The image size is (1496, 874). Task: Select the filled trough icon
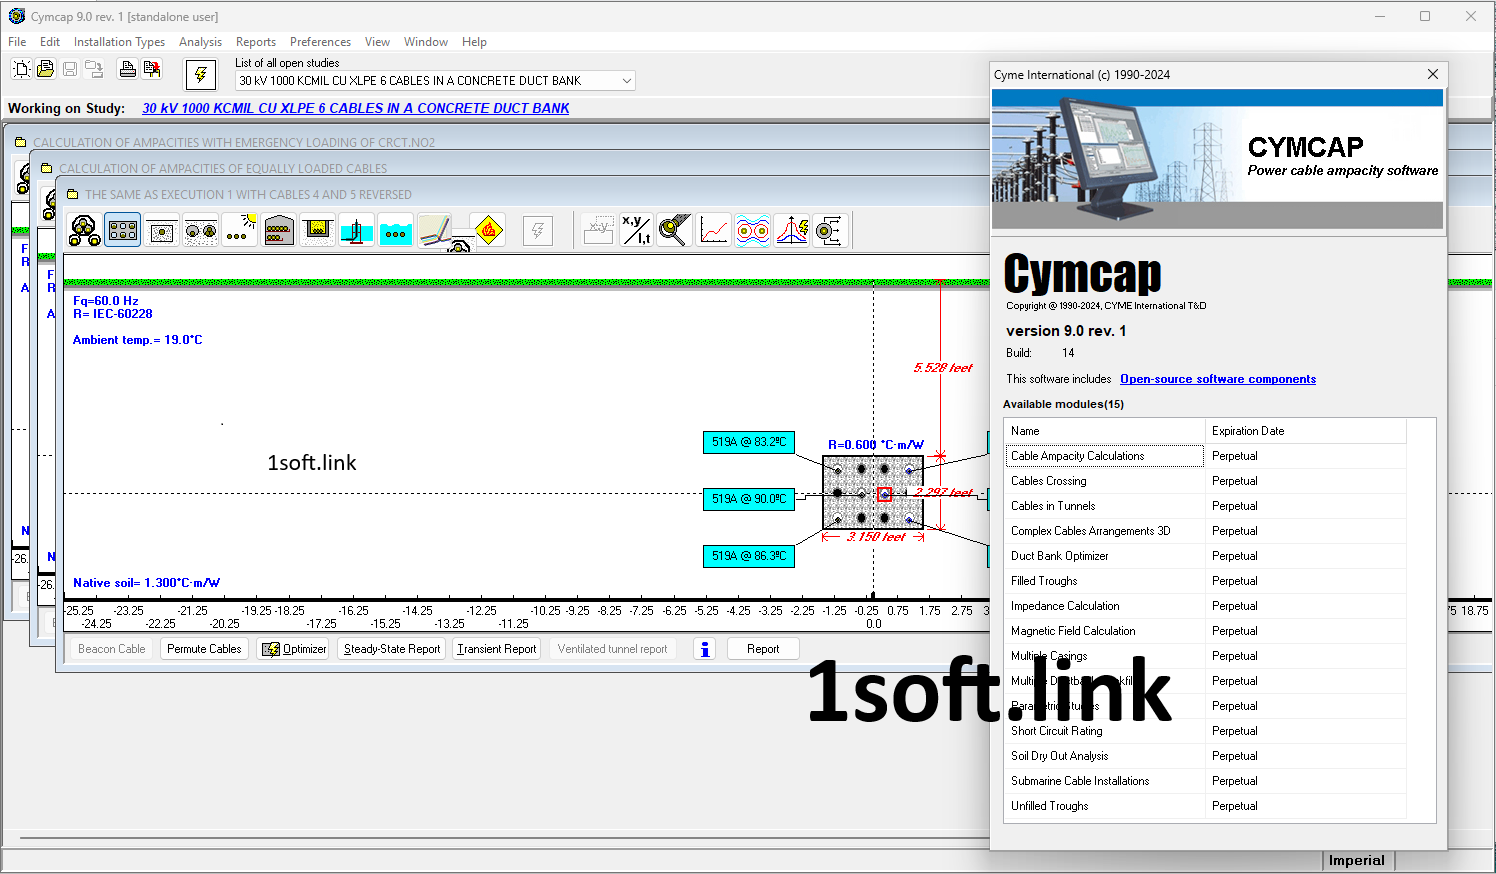318,231
